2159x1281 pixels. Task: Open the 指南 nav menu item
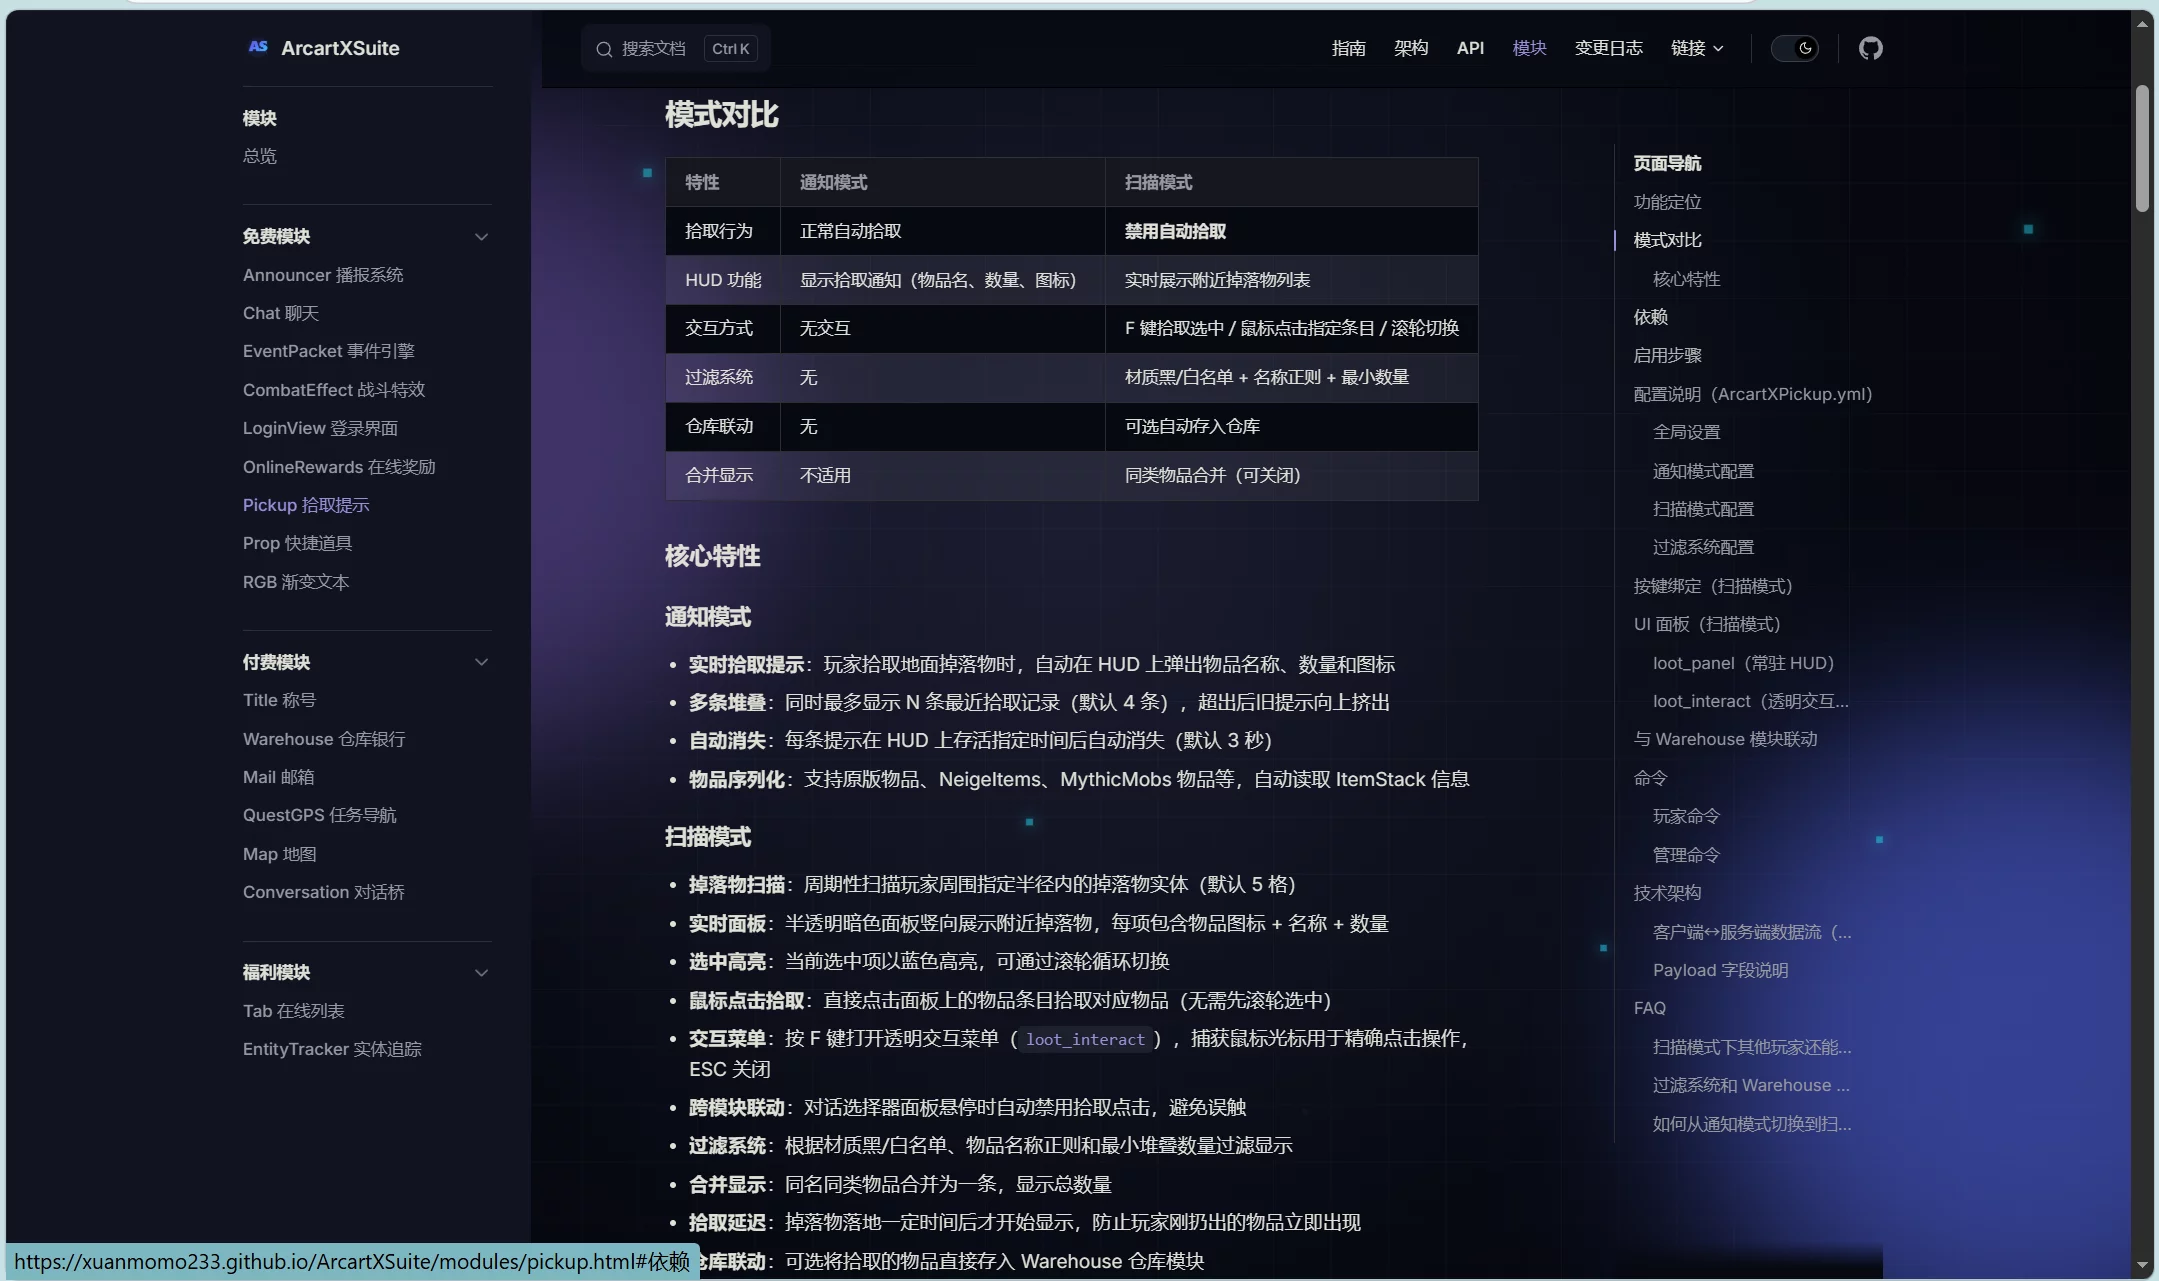coord(1348,48)
